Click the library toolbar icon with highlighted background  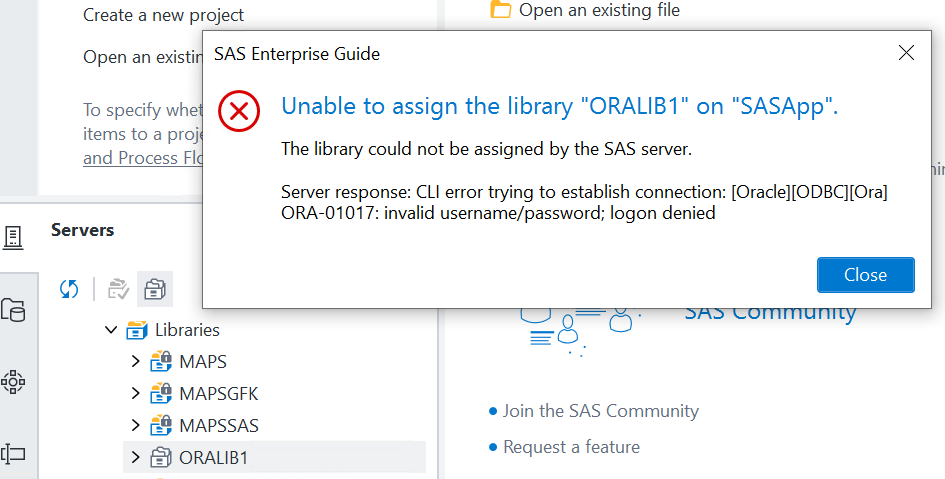click(x=155, y=289)
